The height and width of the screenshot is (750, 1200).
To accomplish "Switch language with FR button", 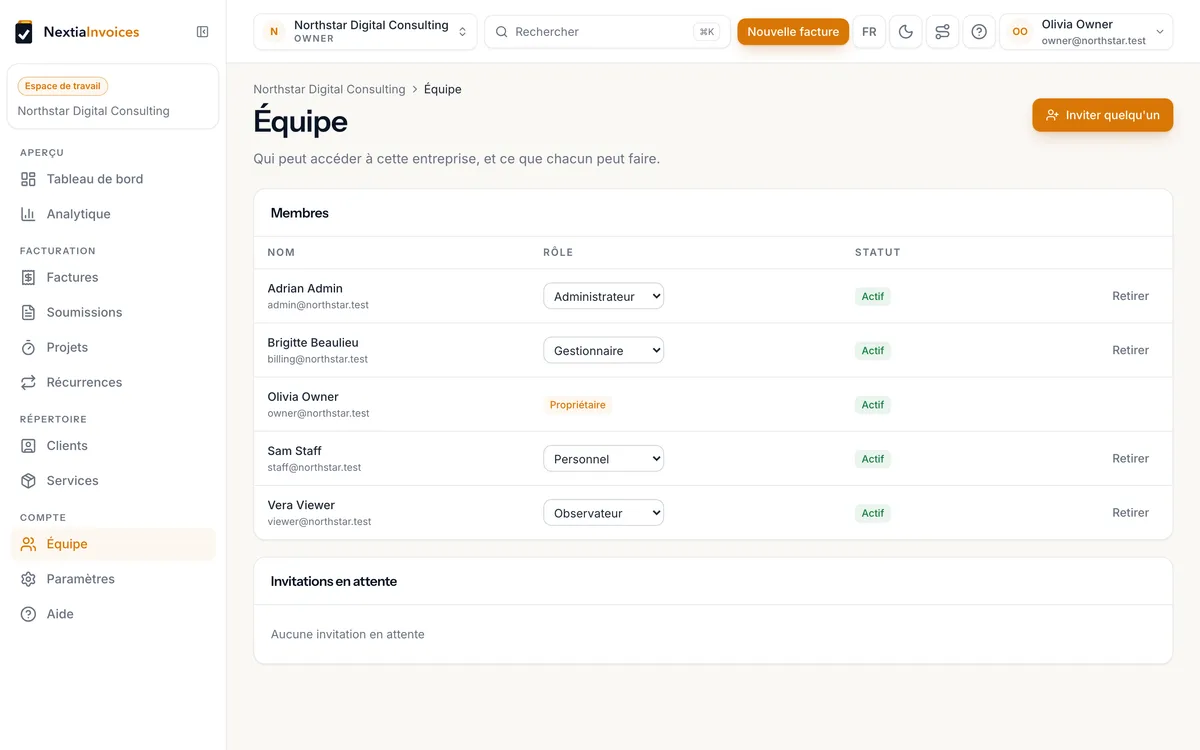I will [869, 32].
